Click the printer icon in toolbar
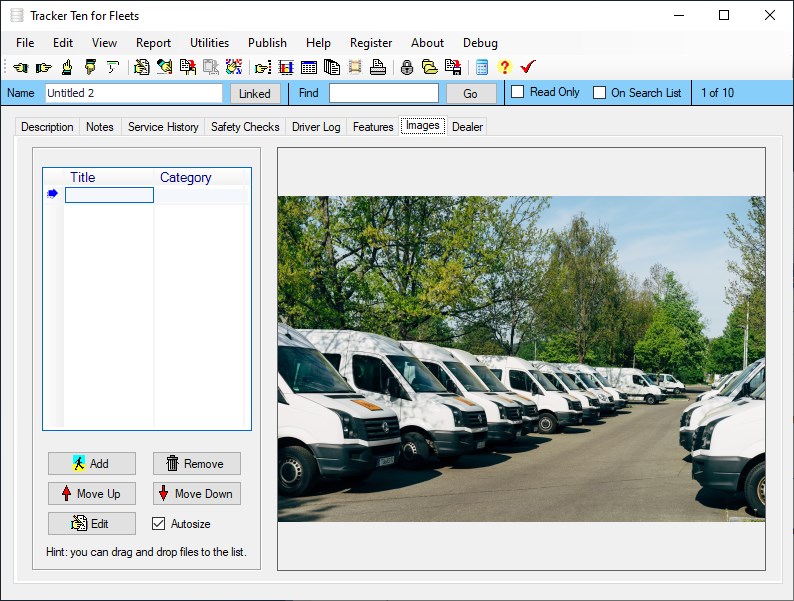794x601 pixels. (377, 67)
